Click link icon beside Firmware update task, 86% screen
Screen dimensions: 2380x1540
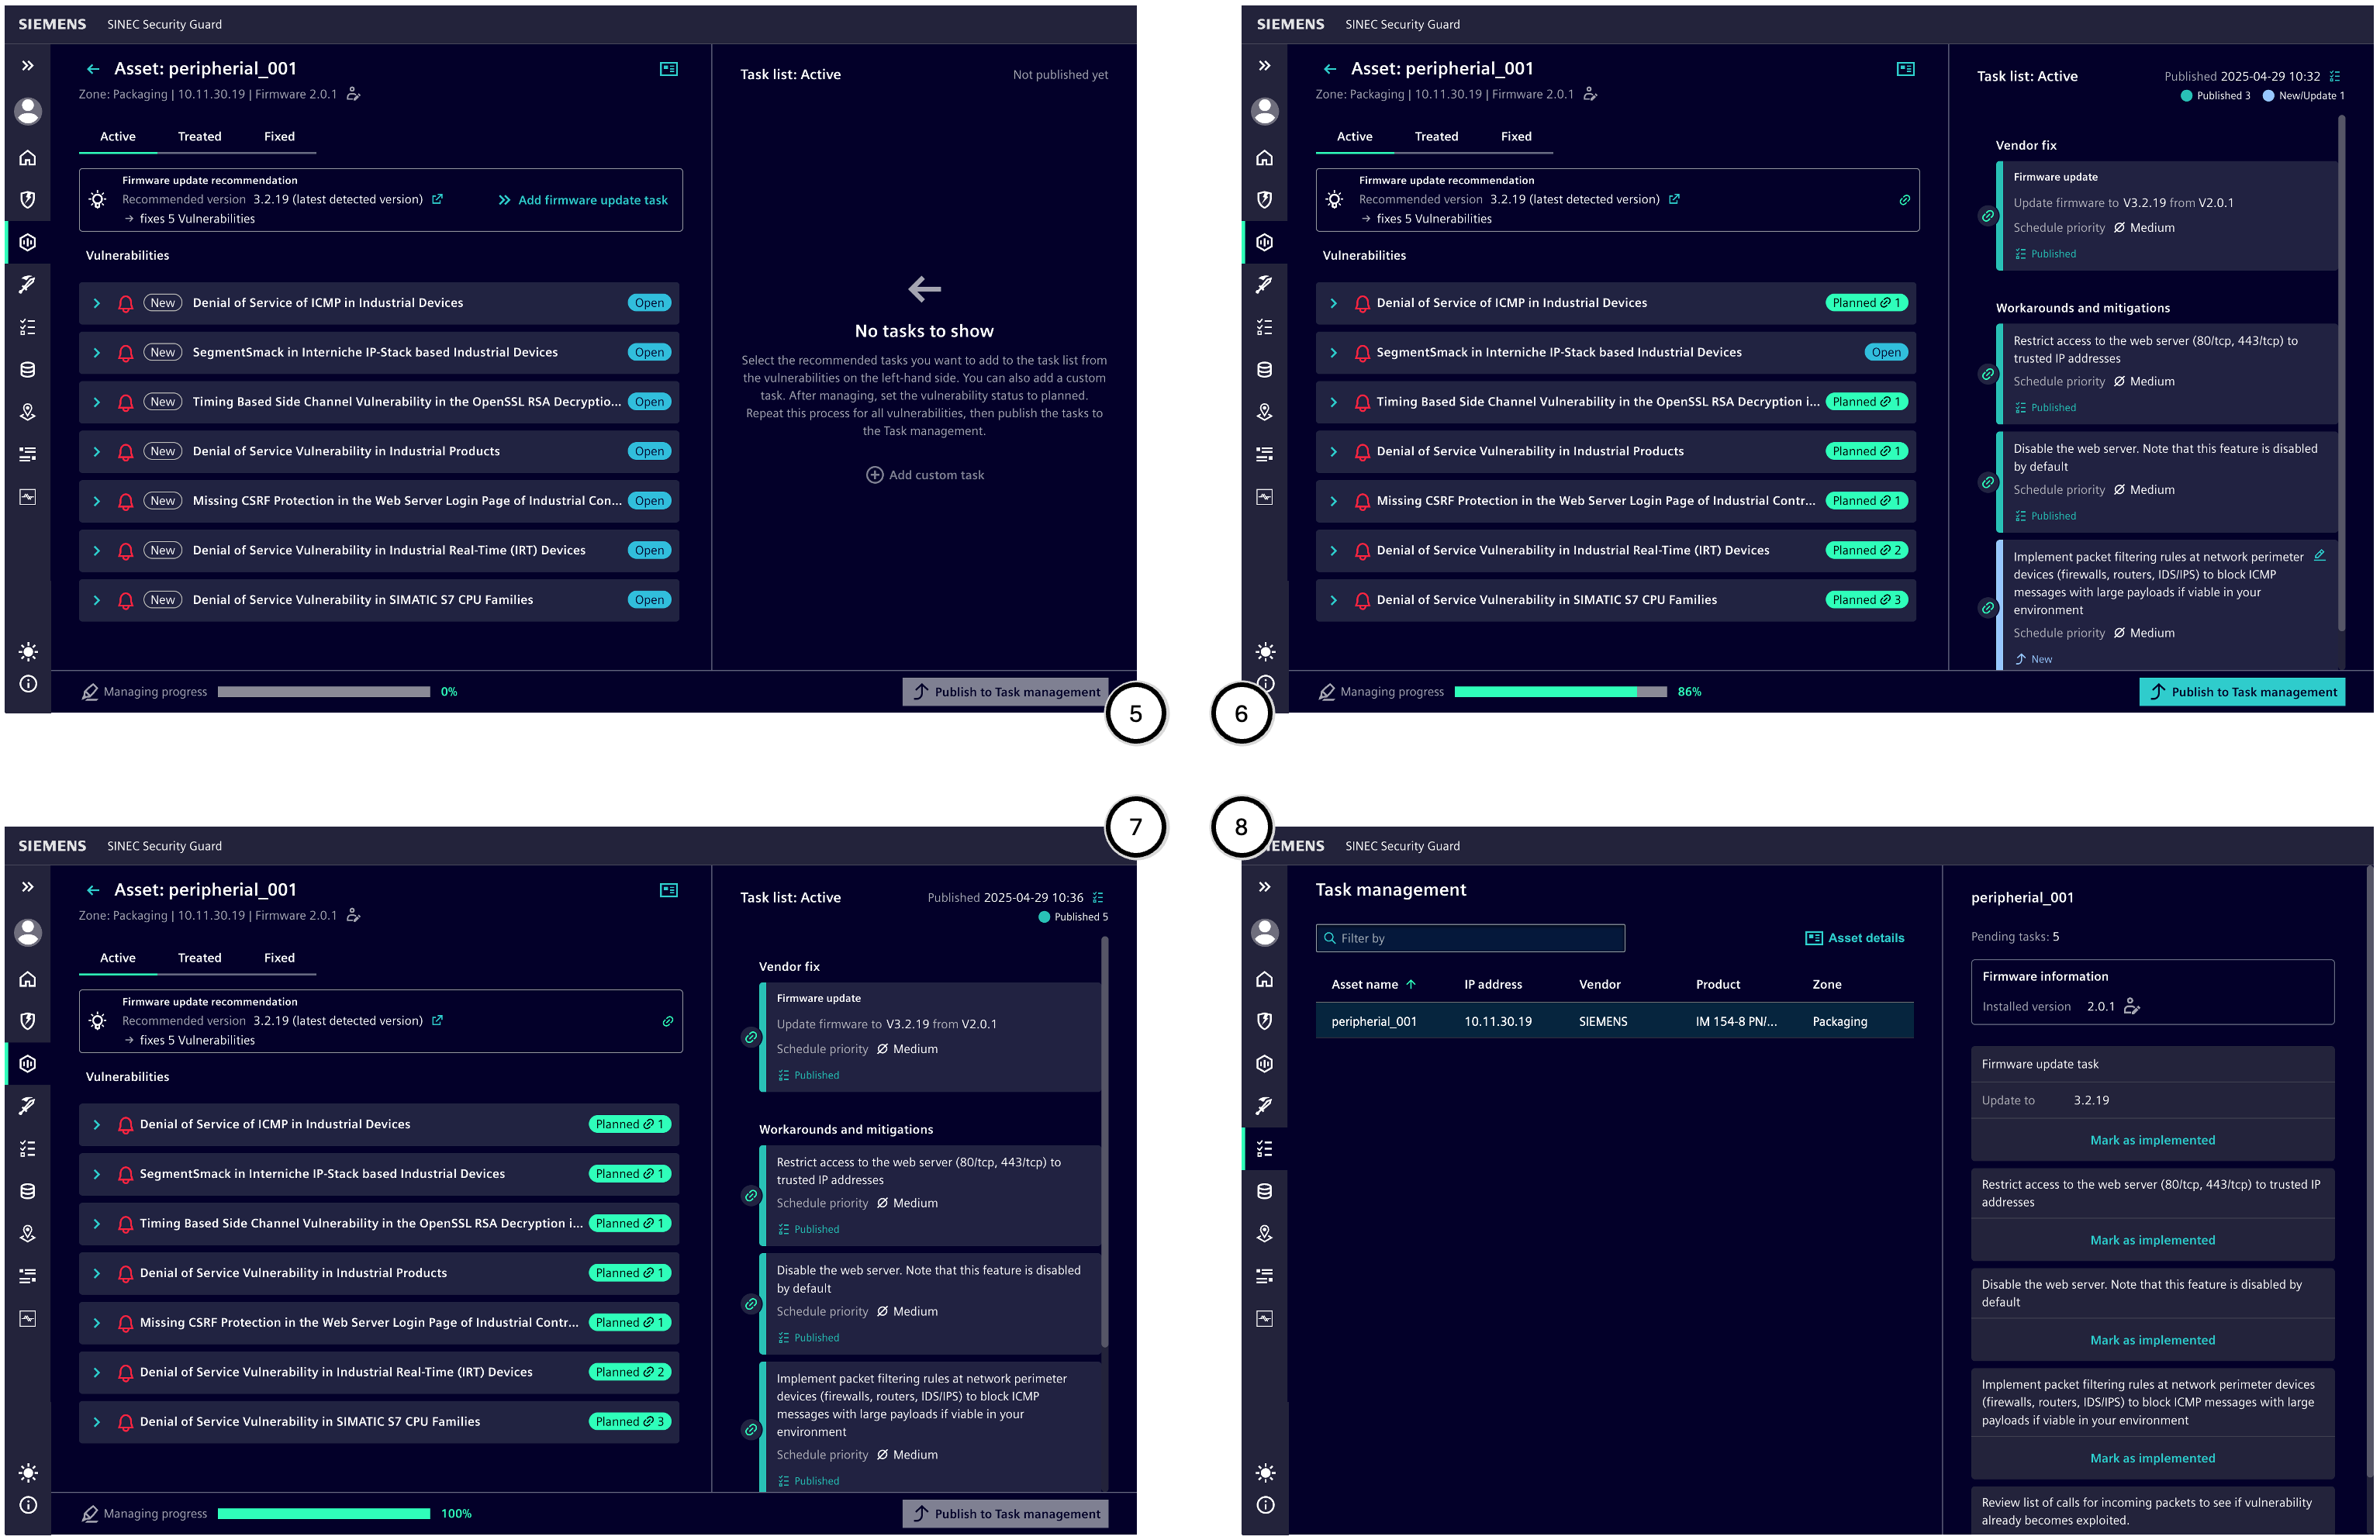click(1988, 216)
